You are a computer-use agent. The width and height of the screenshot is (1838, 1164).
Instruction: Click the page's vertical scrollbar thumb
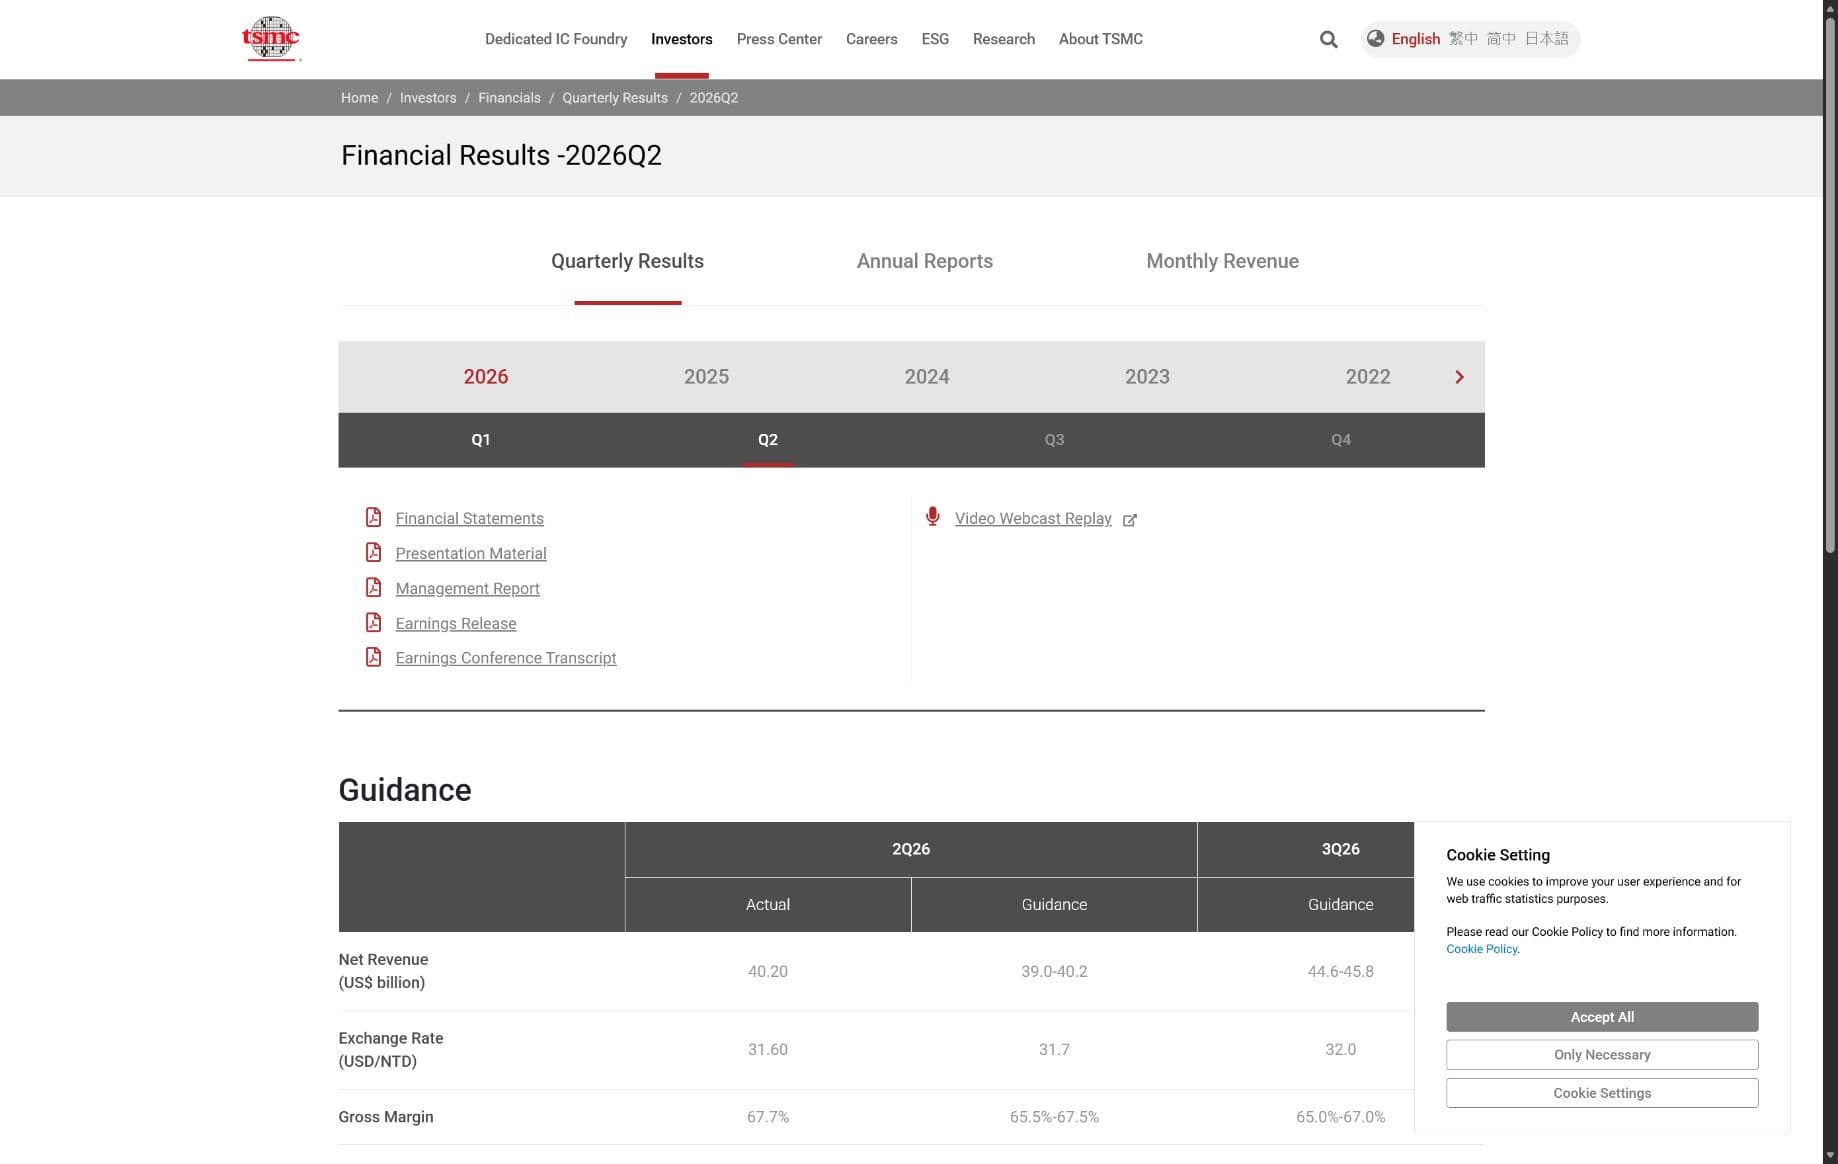[1830, 285]
